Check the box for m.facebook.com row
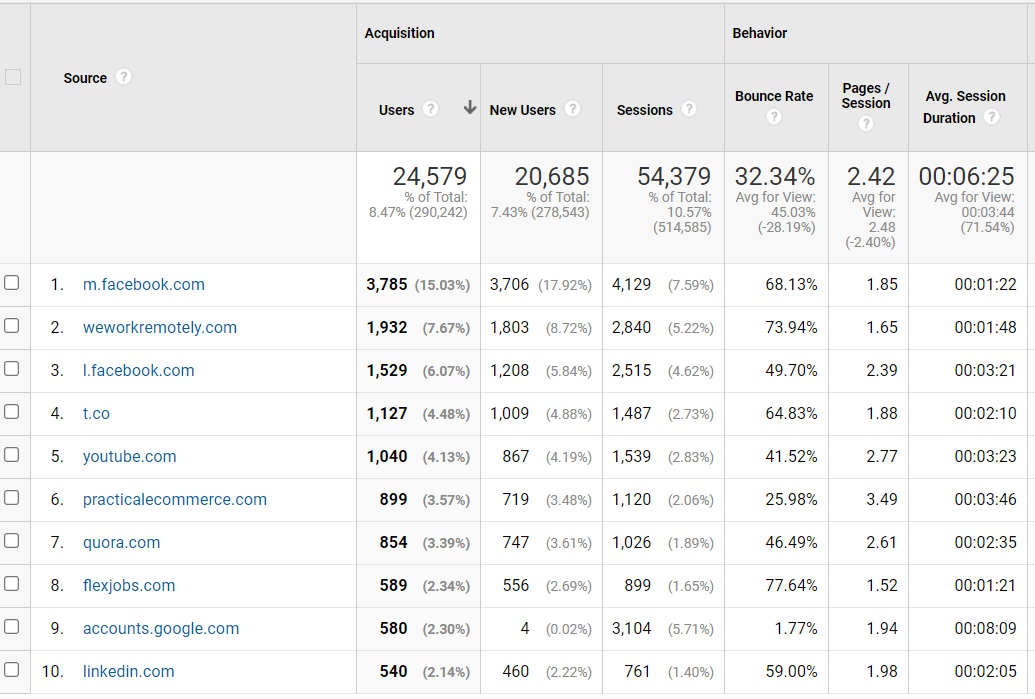1035x699 pixels. (11, 283)
